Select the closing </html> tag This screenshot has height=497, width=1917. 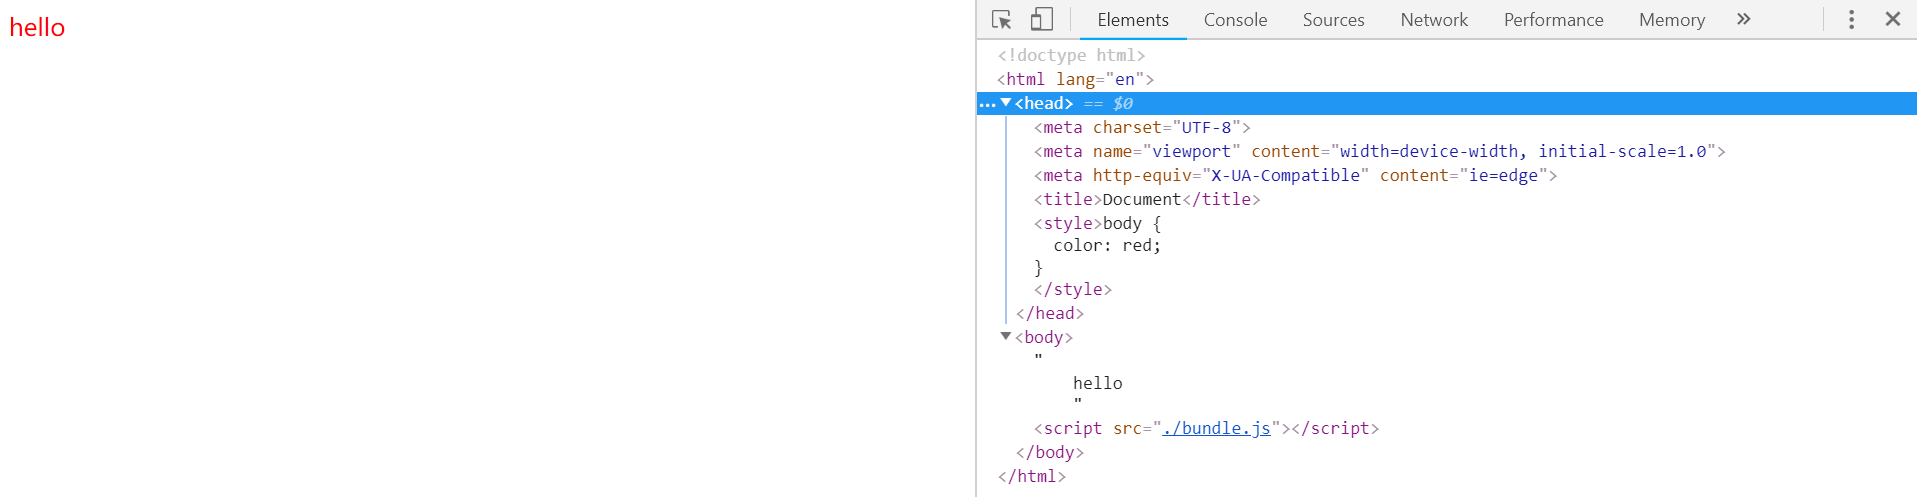(1032, 476)
